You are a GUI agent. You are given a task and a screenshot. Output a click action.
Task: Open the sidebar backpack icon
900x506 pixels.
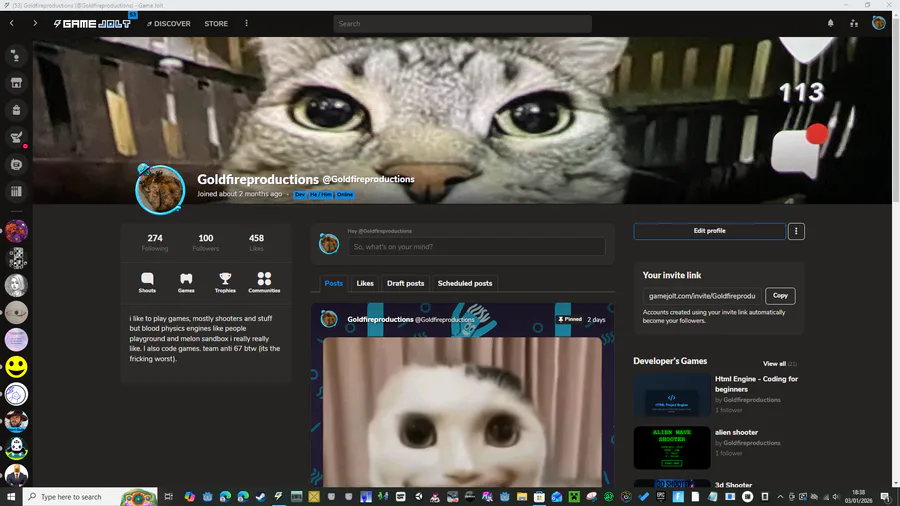pos(16,110)
